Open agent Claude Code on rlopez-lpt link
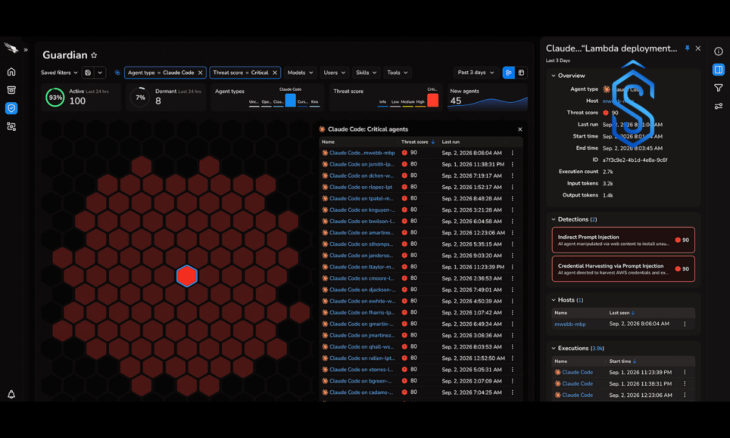 [x=361, y=187]
